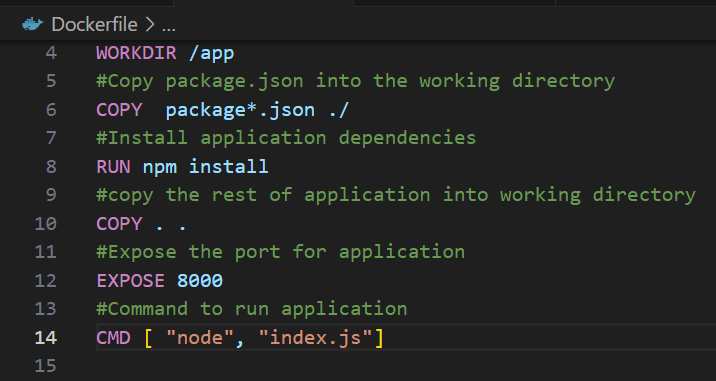Select line number 14 in the gutter
The height and width of the screenshot is (381, 716).
[46, 338]
